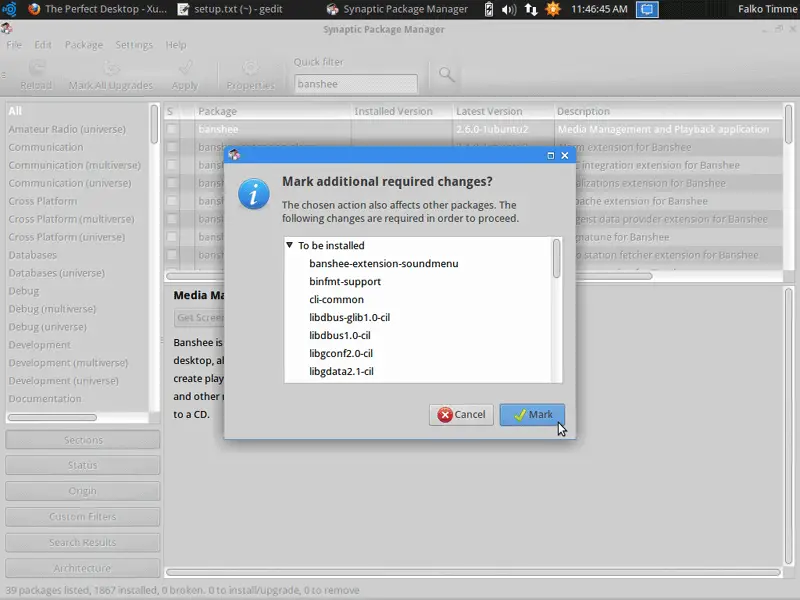Cancel the additional changes dialog

tap(461, 415)
